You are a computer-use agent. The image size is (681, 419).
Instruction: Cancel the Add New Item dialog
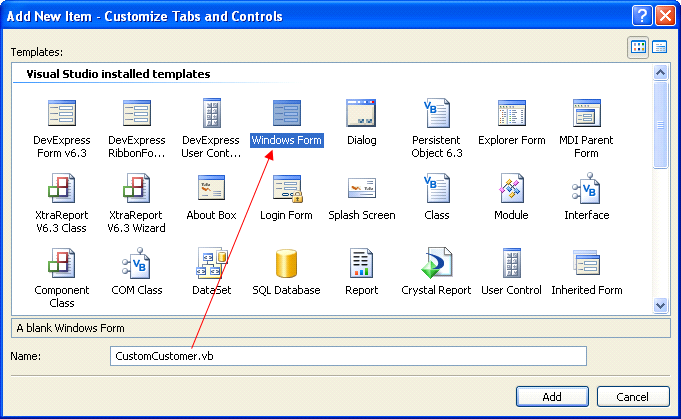click(x=633, y=396)
